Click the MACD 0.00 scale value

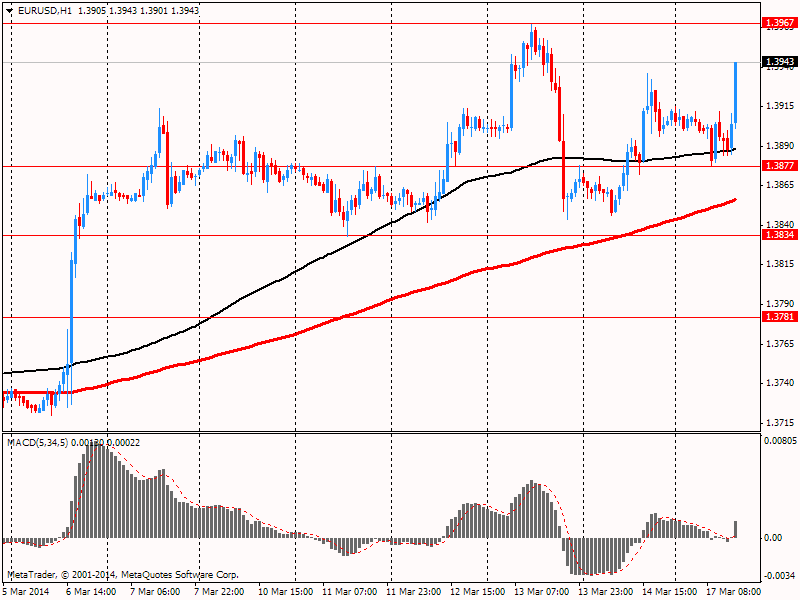tap(773, 538)
